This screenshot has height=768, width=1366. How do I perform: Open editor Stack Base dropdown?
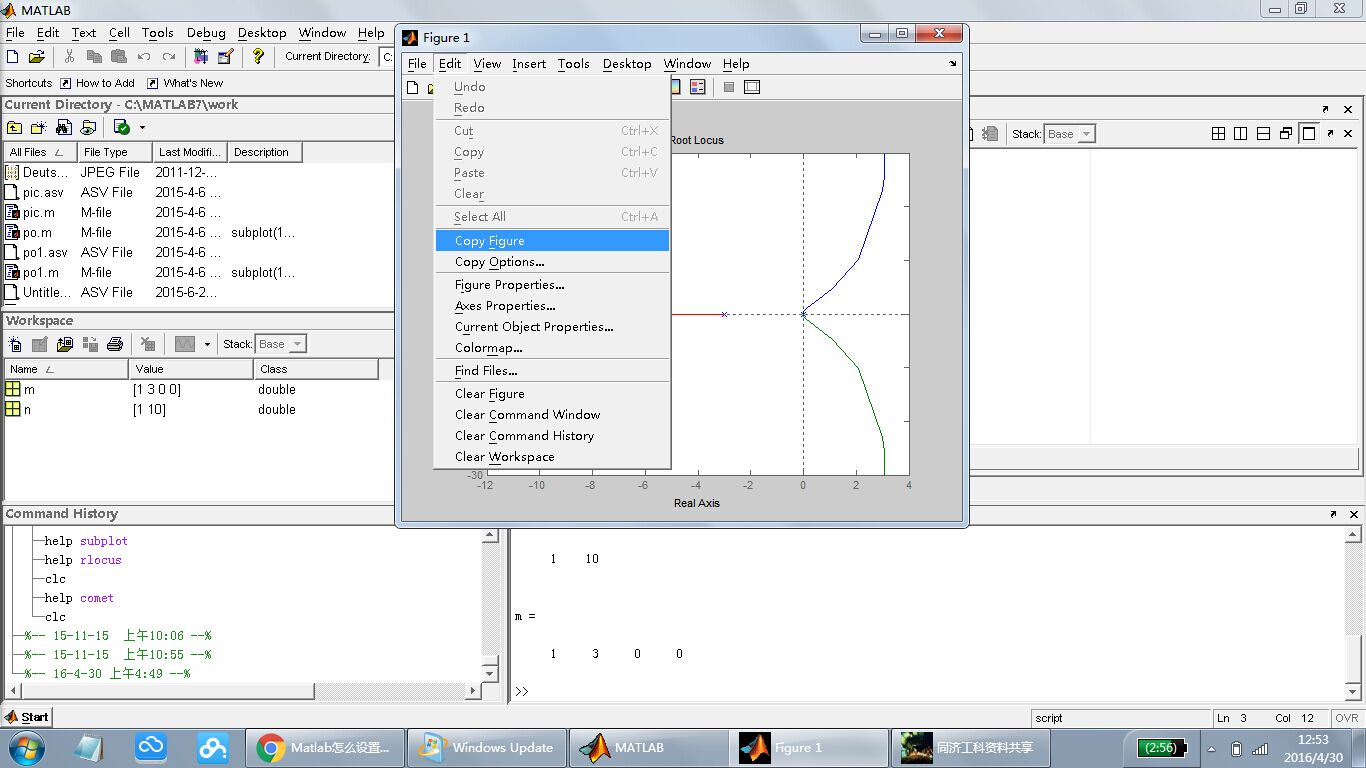[1070, 134]
